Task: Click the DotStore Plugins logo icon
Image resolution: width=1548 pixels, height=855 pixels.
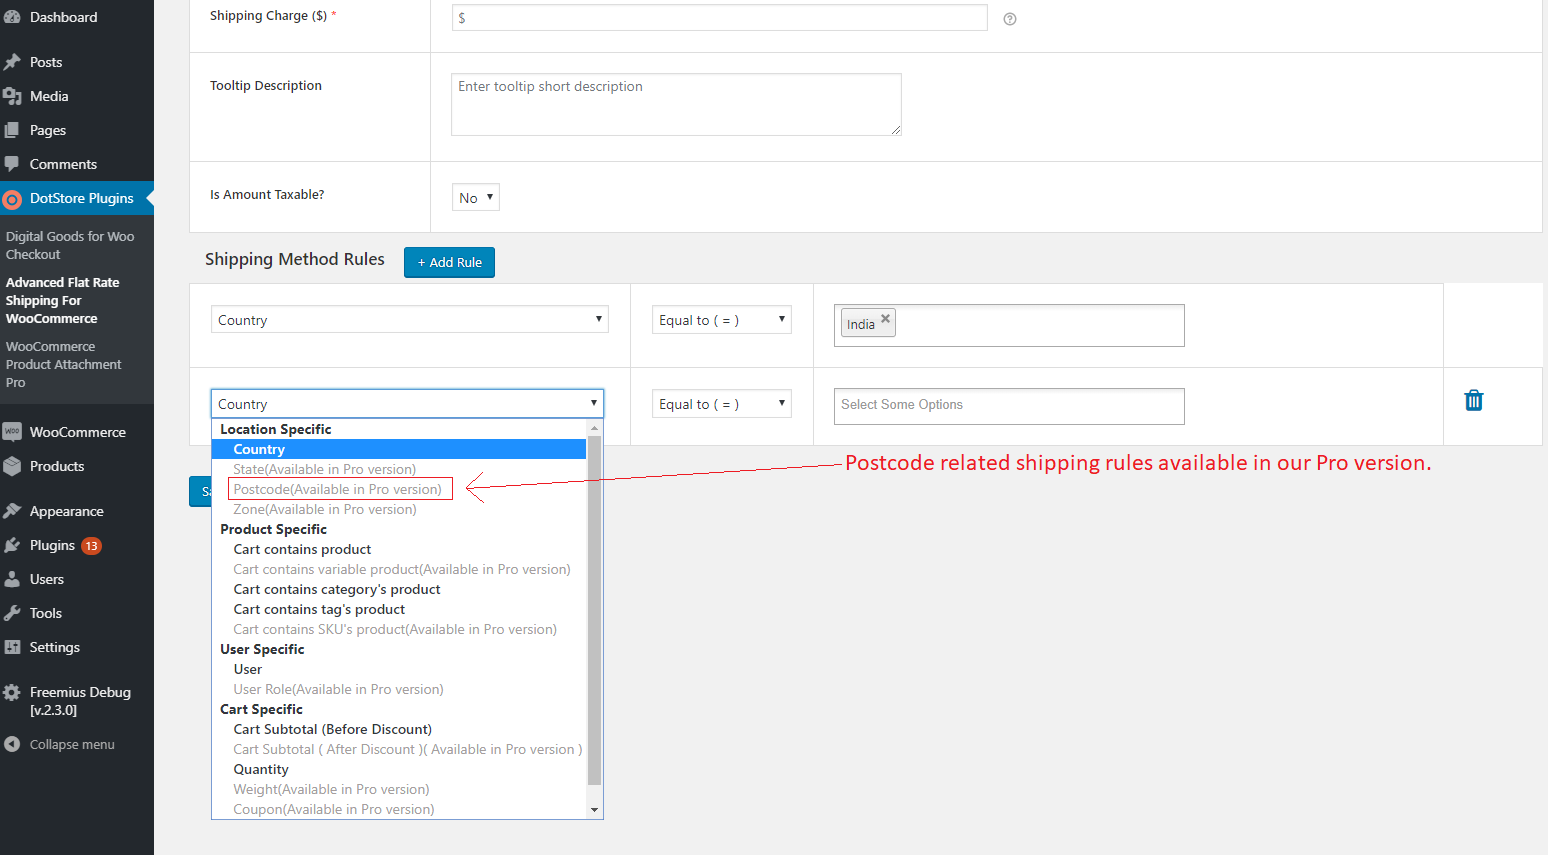Action: (12, 199)
